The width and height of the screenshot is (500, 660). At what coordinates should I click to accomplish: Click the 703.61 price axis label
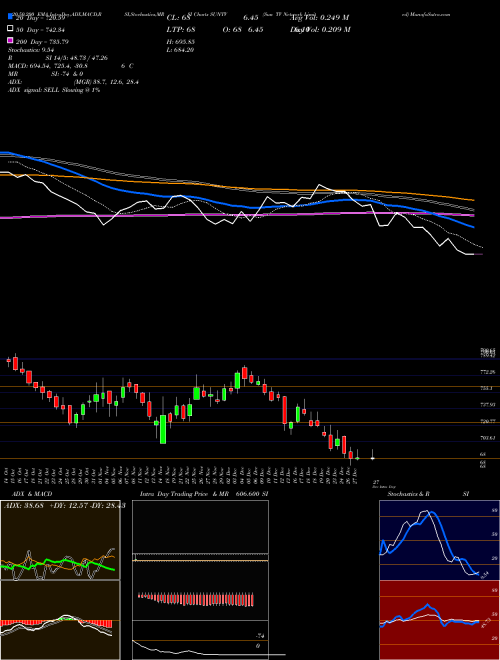(487, 438)
